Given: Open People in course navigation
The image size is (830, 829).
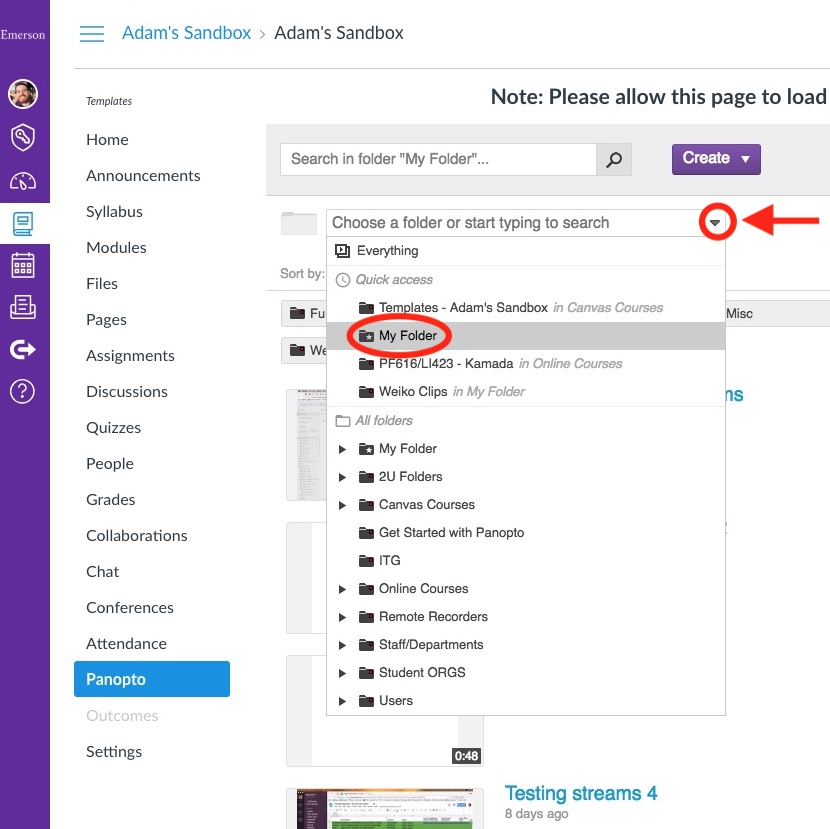Looking at the screenshot, I should (110, 464).
